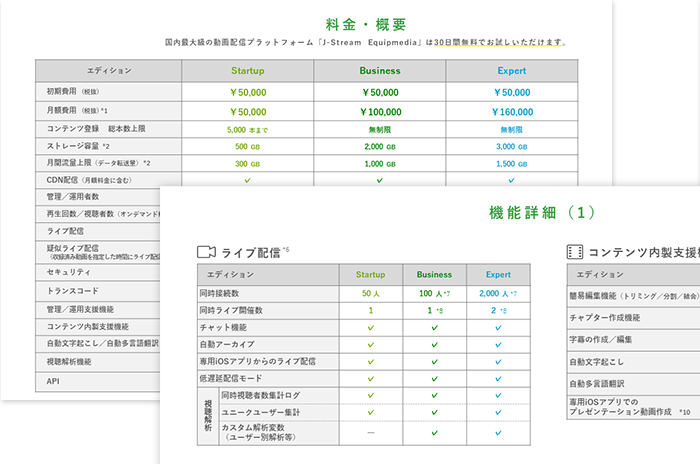Click the 簡易編集機能 row label
Screen dimensions: 700x464
point(634,296)
